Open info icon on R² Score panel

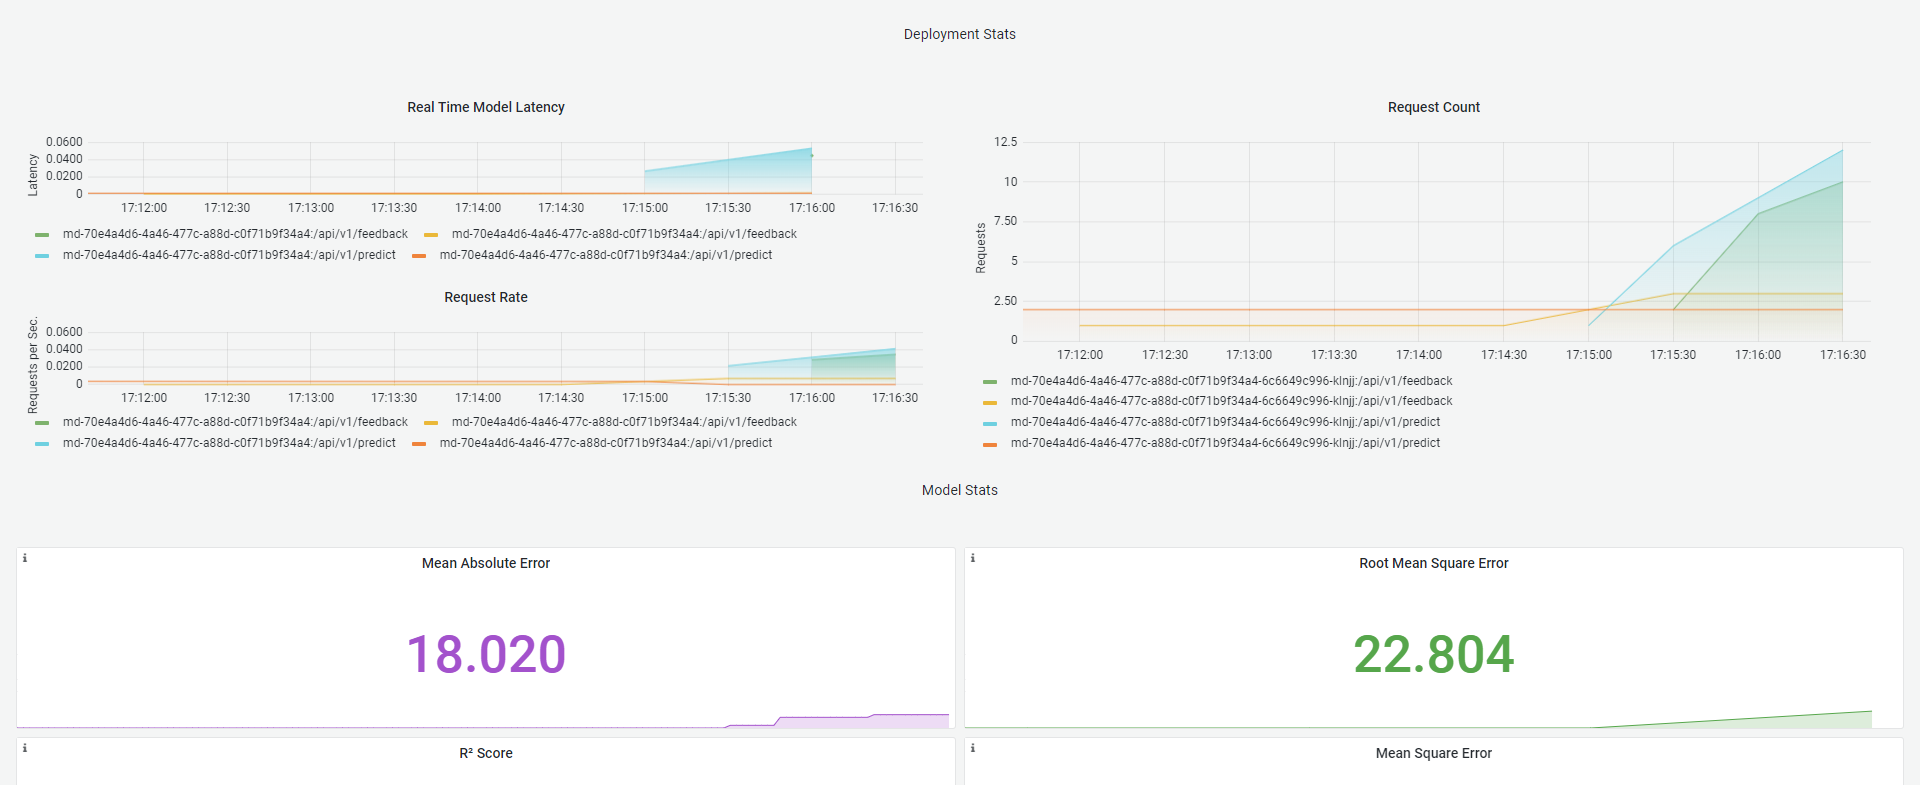(25, 748)
